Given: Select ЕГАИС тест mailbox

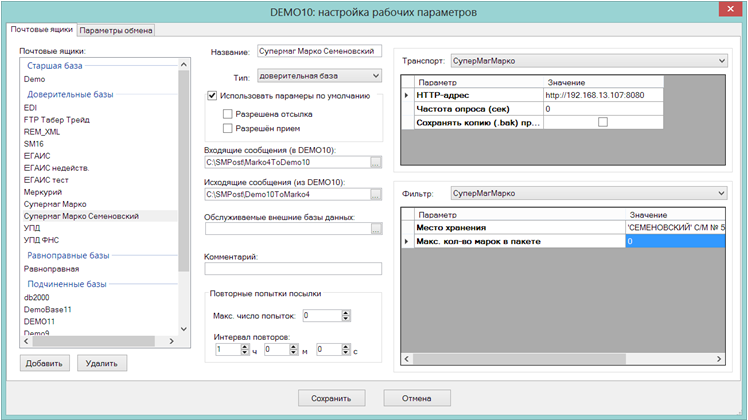Looking at the screenshot, I should coord(46,180).
